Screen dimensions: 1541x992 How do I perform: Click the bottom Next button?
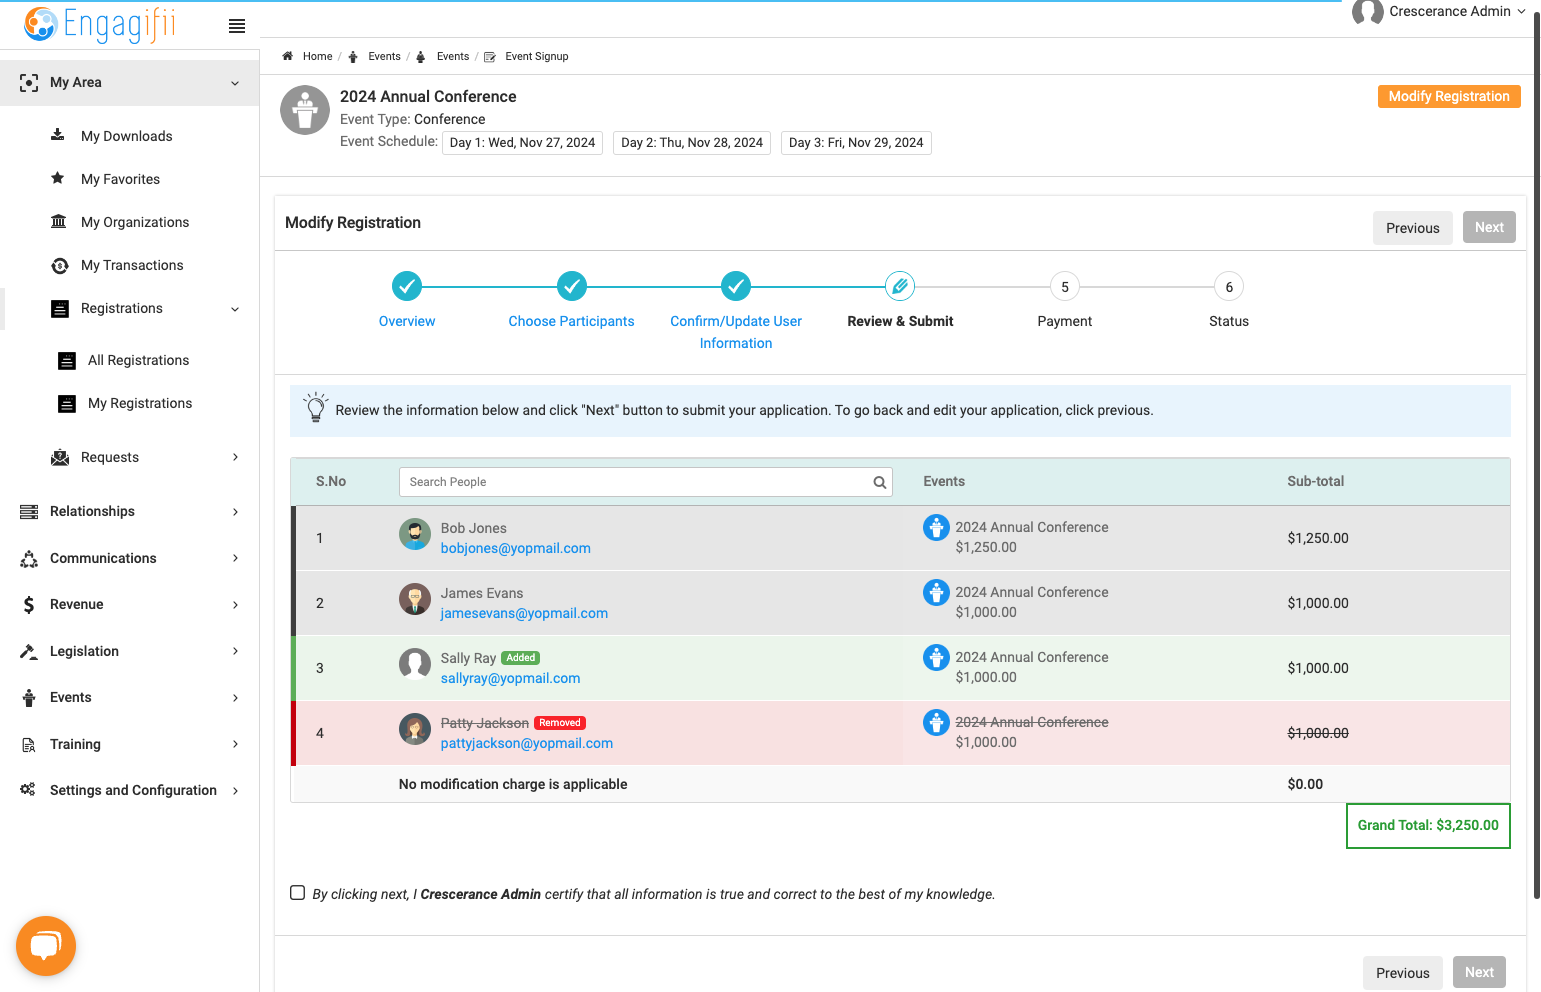1479,972
